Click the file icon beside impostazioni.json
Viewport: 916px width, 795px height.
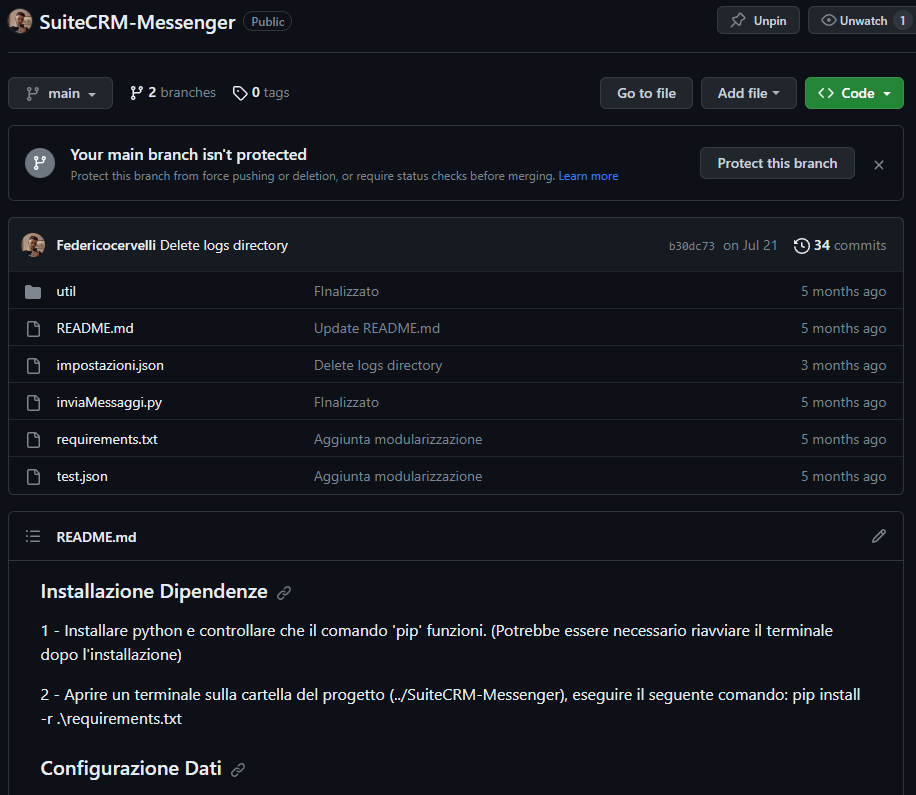tap(33, 366)
